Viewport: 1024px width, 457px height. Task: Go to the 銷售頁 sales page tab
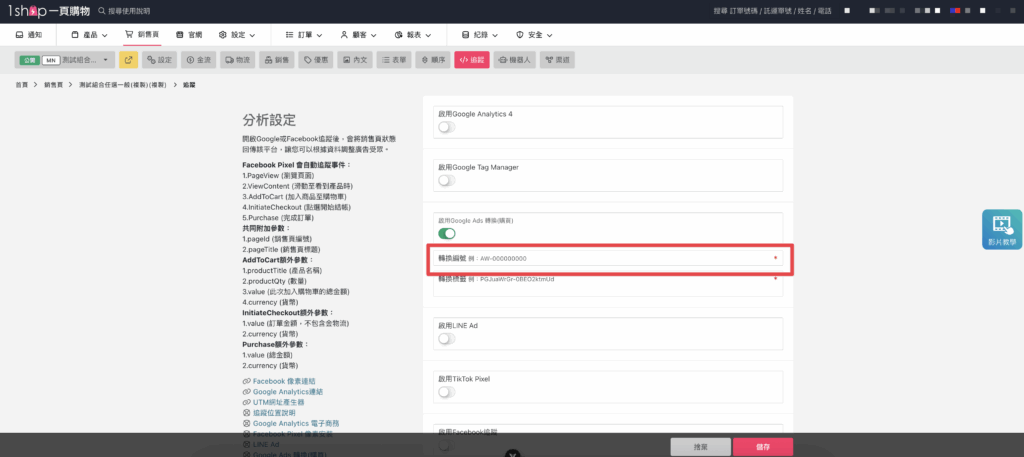click(142, 34)
